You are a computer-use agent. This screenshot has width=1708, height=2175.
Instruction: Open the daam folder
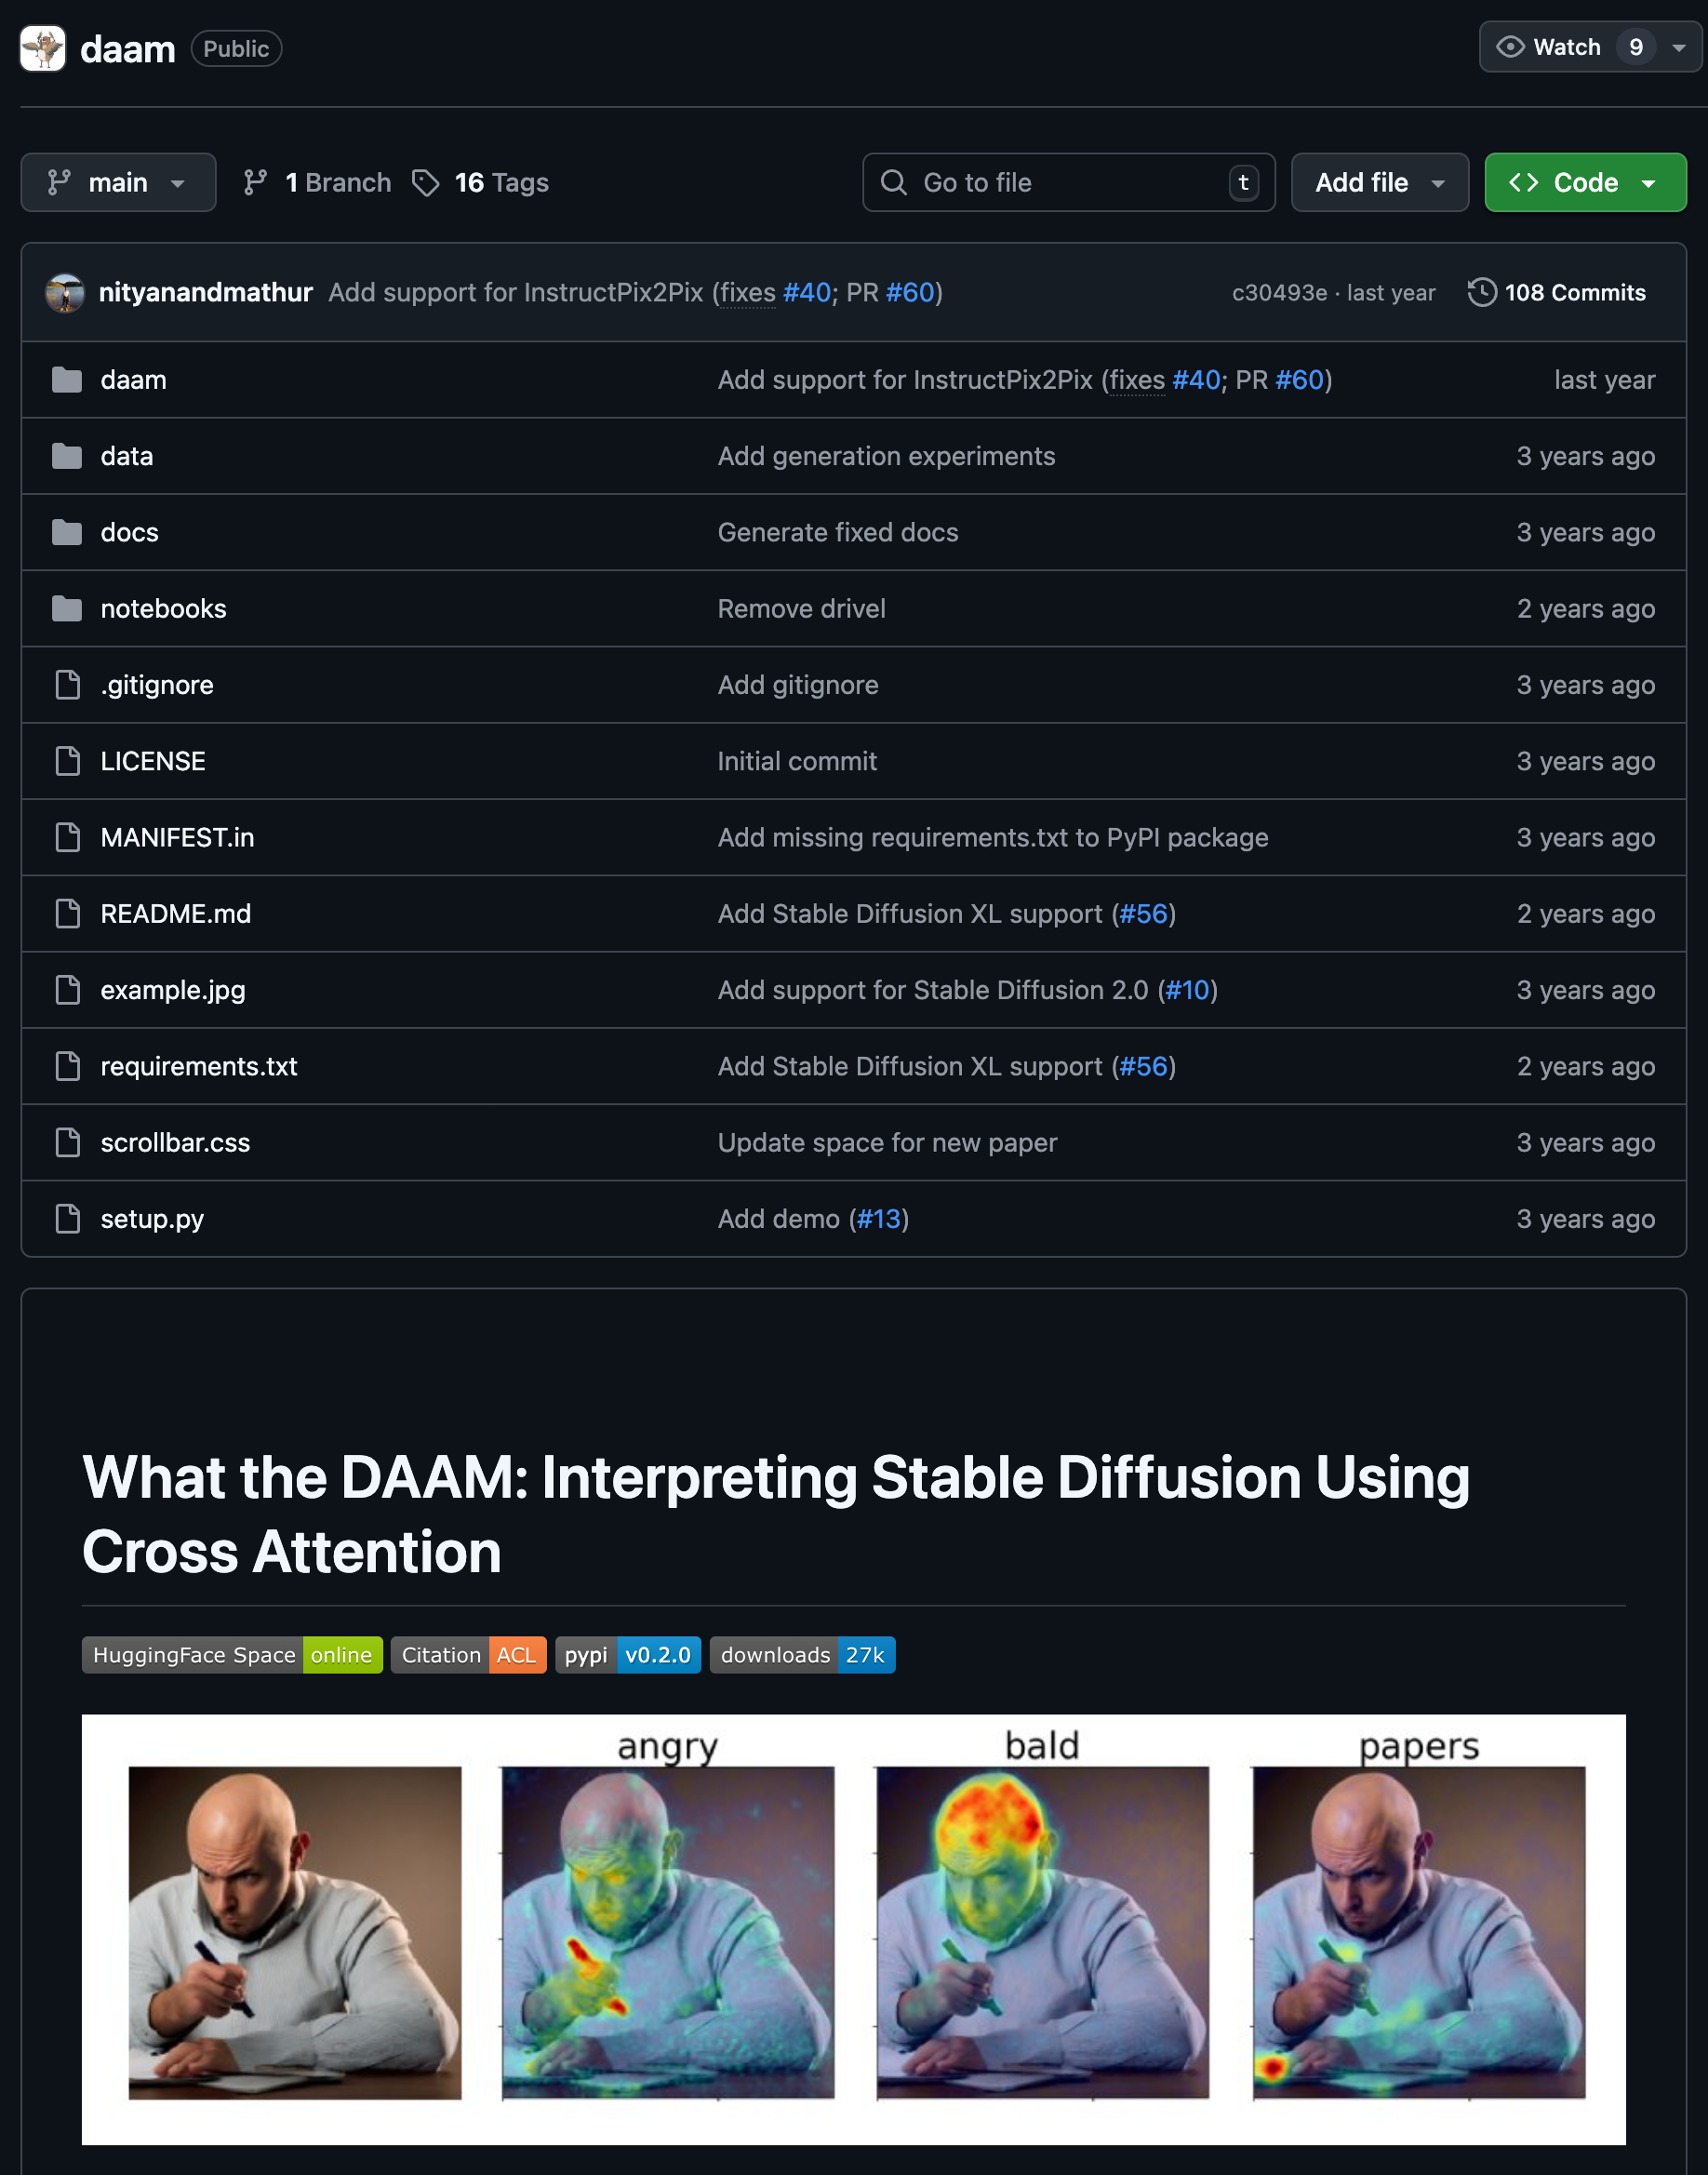(134, 380)
